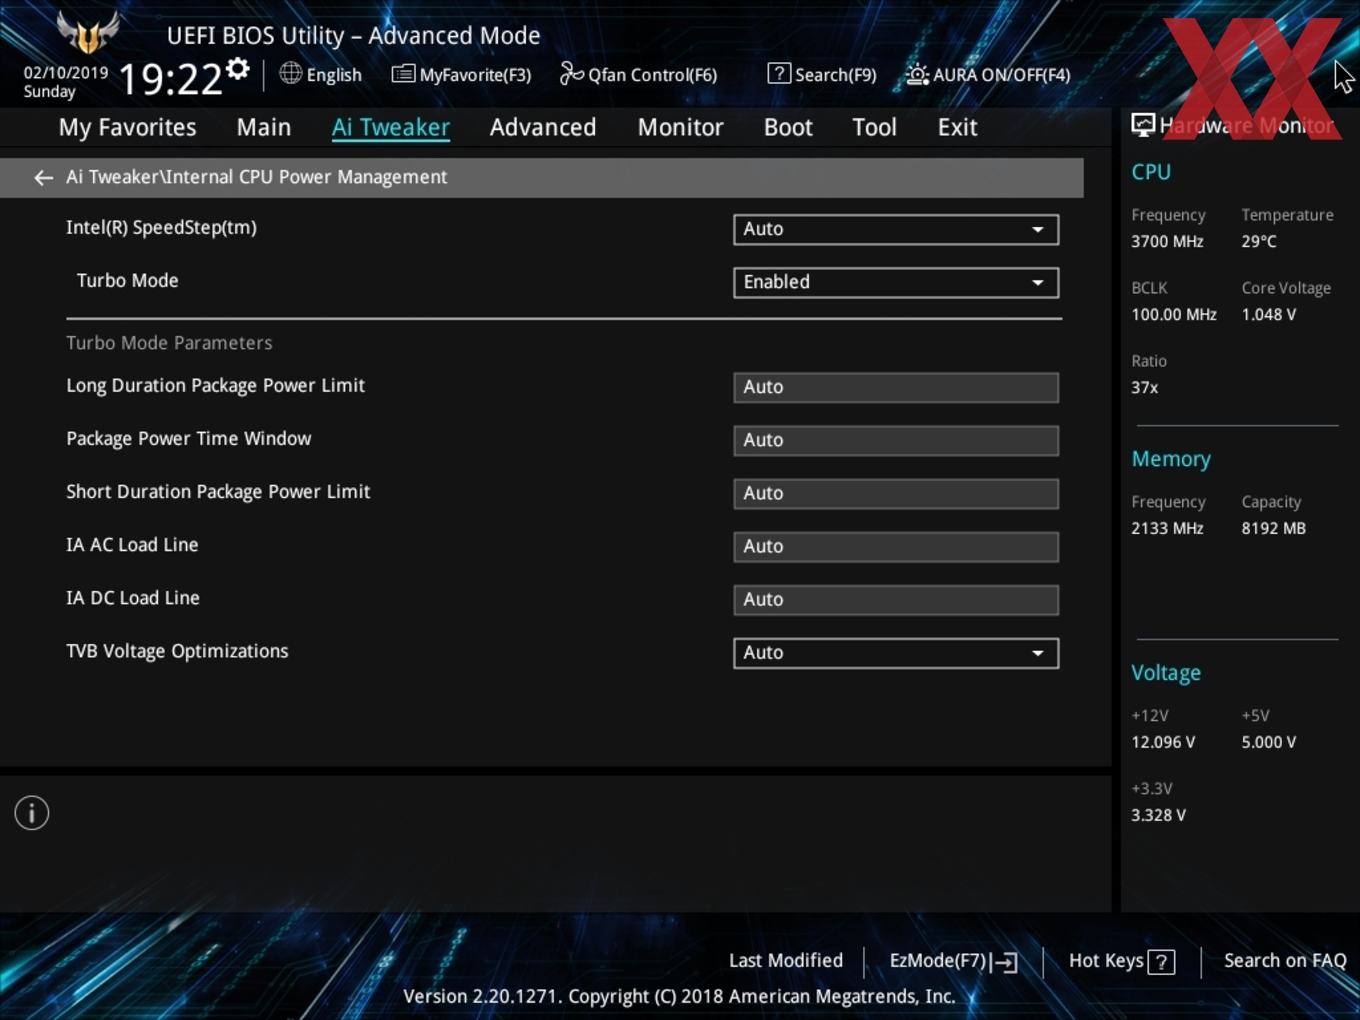1360x1020 pixels.
Task: Click the info circle icon
Action: pyautogui.click(x=32, y=813)
